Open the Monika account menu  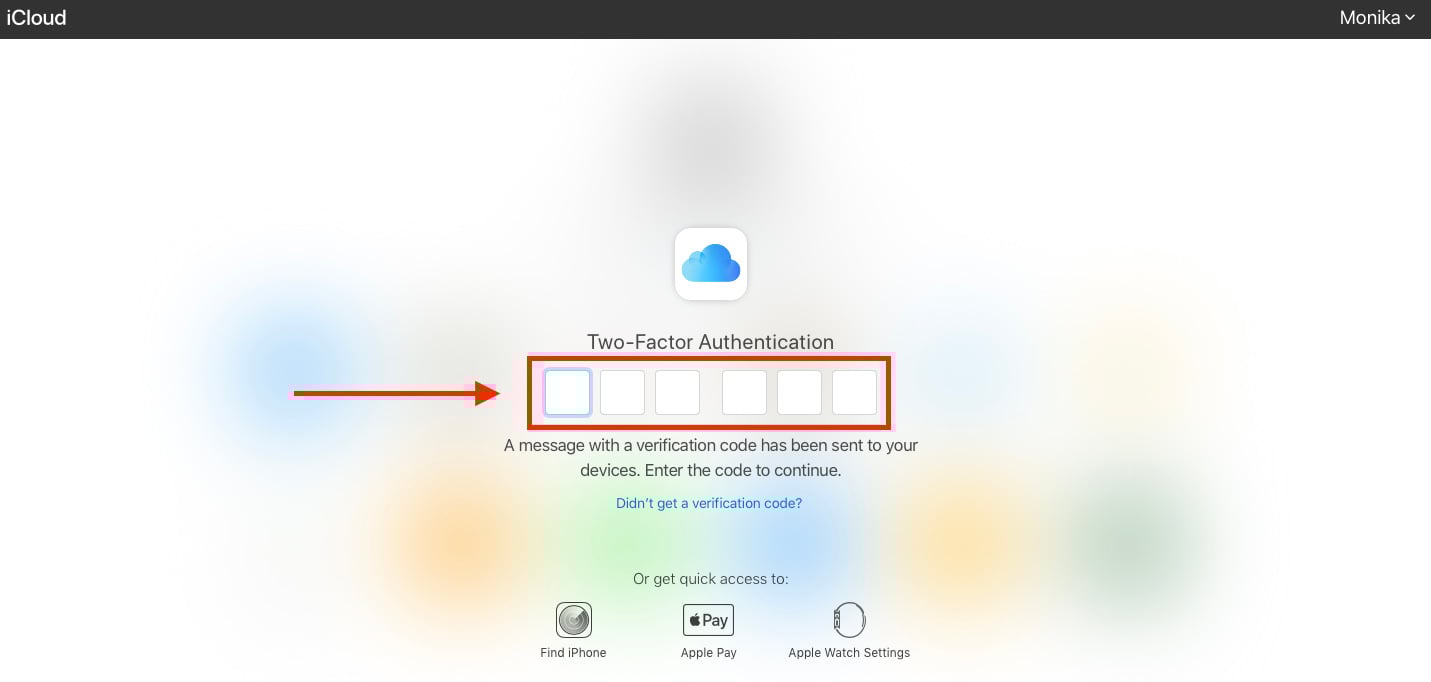[x=1377, y=17]
